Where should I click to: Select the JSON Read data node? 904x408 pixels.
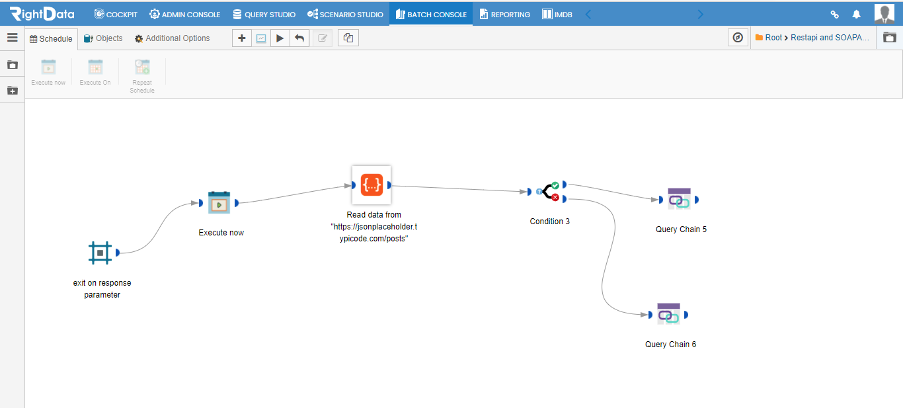click(372, 185)
